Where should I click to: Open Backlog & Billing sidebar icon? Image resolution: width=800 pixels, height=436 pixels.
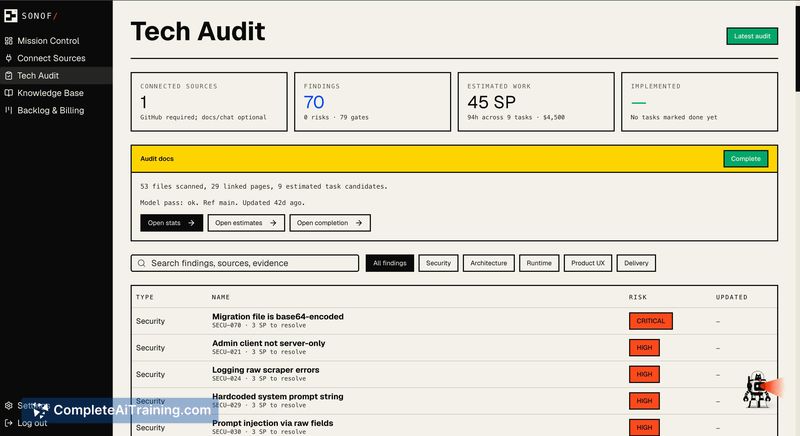pyautogui.click(x=9, y=110)
